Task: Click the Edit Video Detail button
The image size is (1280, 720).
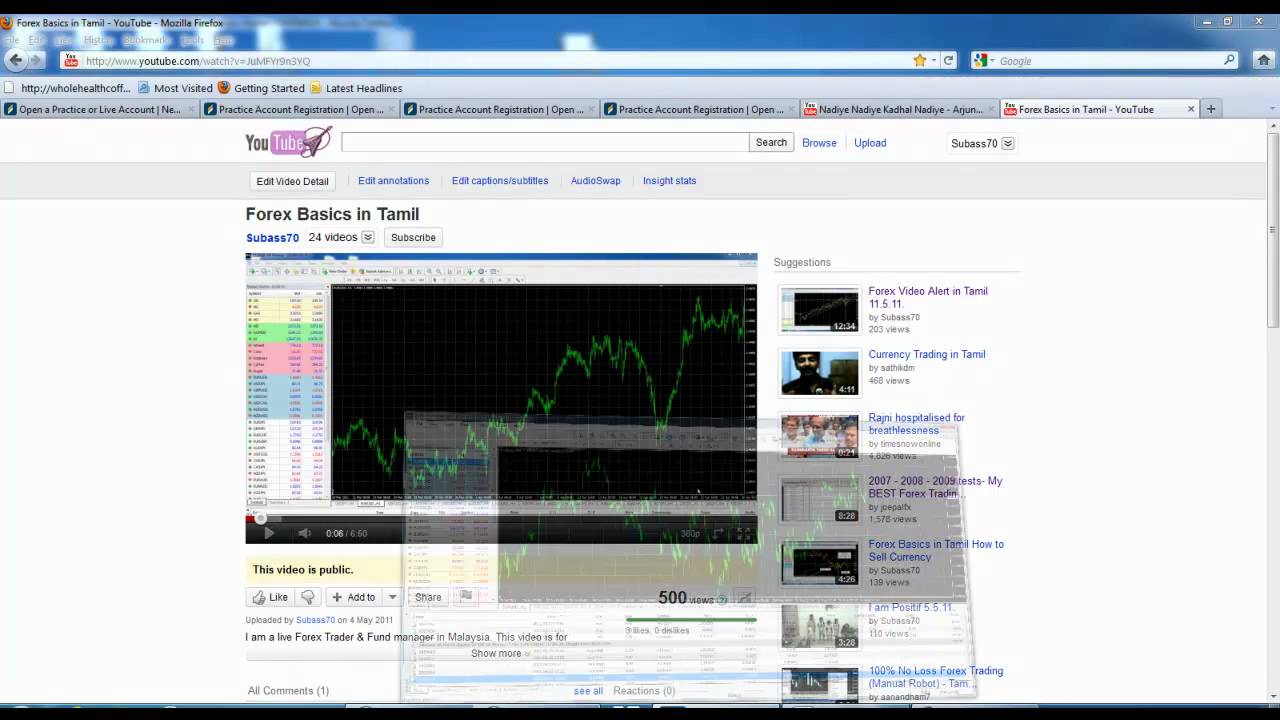Action: pos(292,181)
